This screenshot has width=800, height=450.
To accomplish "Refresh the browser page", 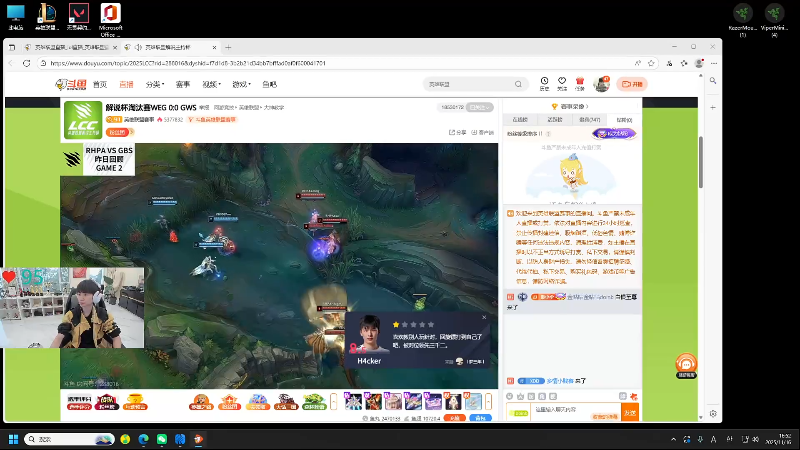I will point(27,63).
